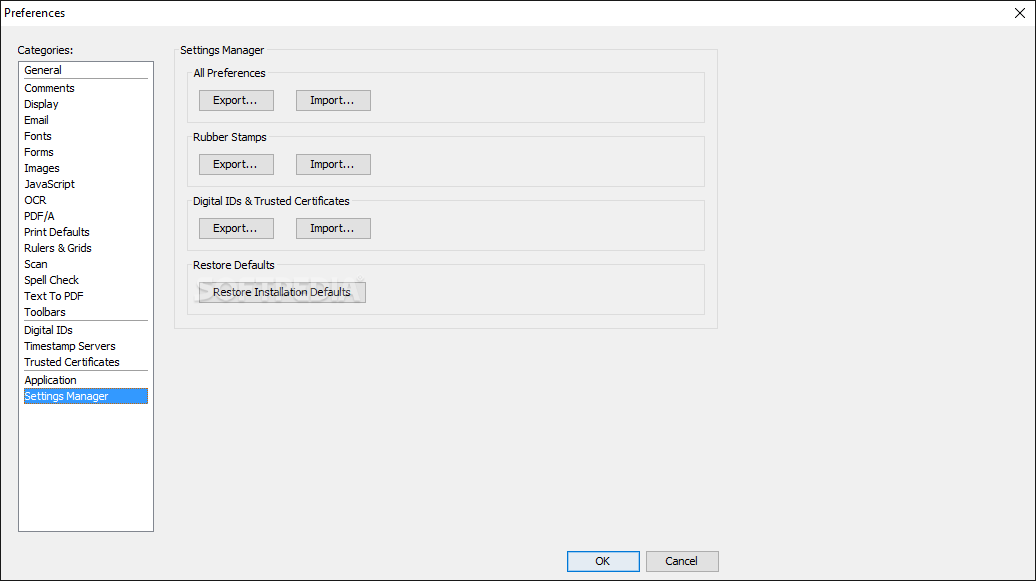This screenshot has width=1036, height=581.
Task: Select the Scan category
Action: point(86,264)
